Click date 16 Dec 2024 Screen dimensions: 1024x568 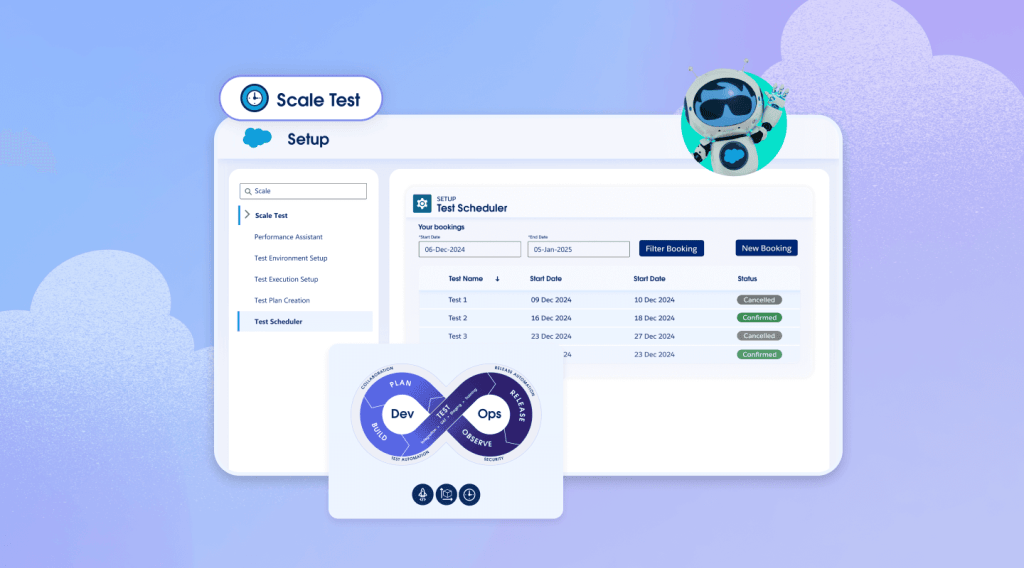tap(551, 318)
